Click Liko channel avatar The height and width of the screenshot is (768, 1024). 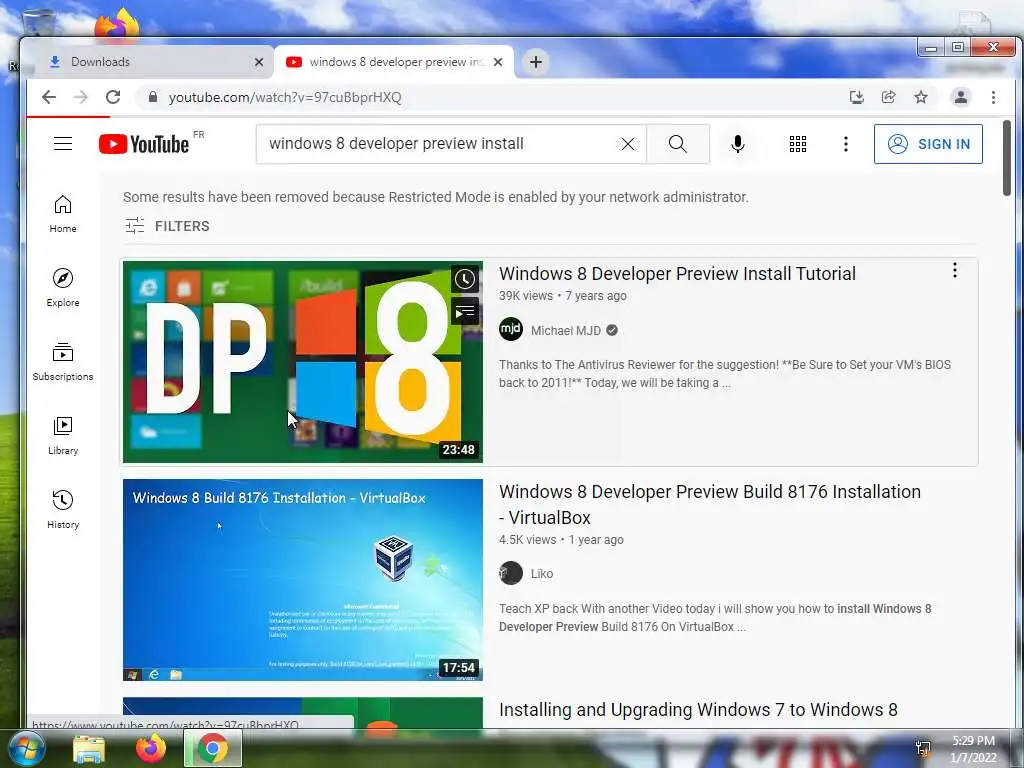(x=511, y=573)
